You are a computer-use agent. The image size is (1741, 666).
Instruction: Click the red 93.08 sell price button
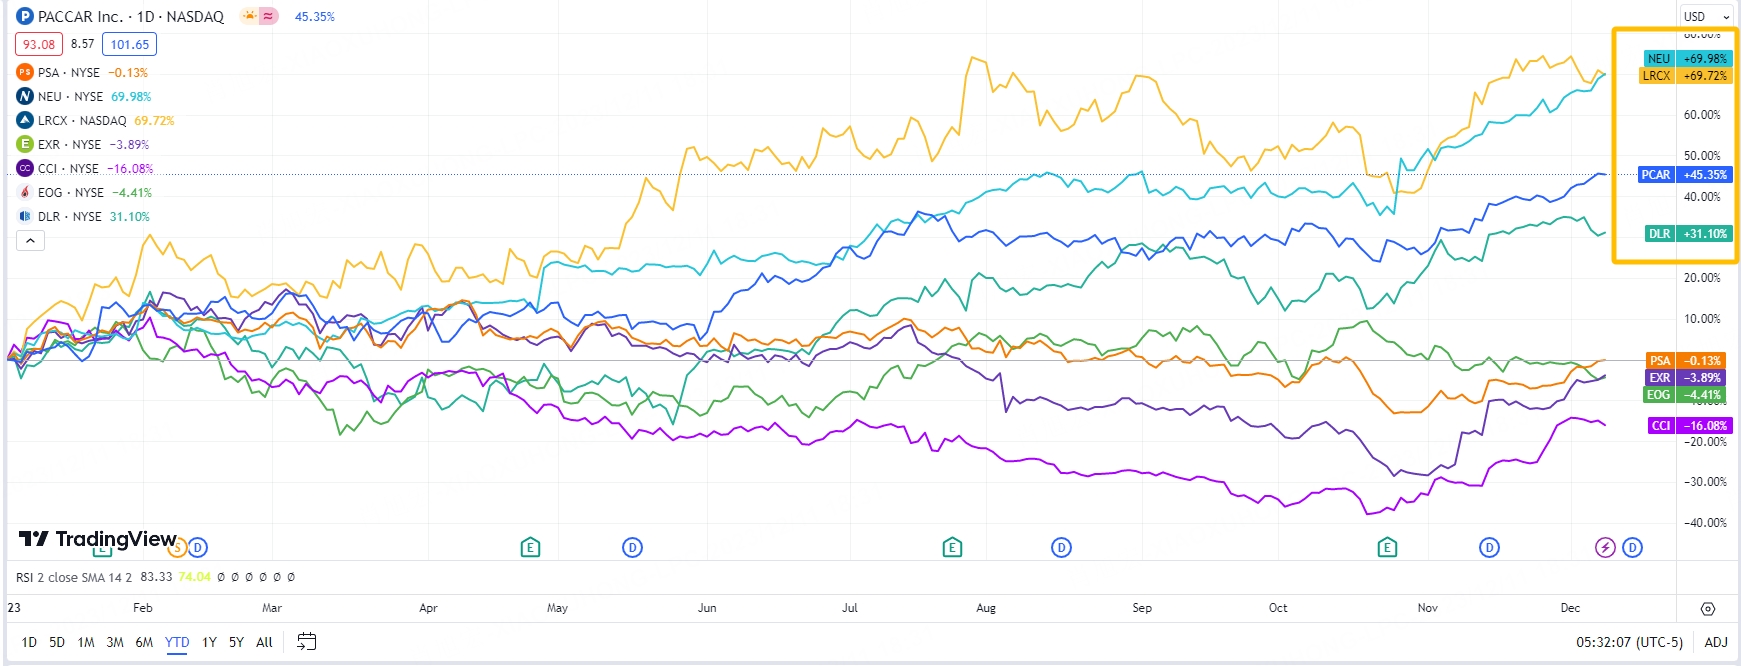39,45
